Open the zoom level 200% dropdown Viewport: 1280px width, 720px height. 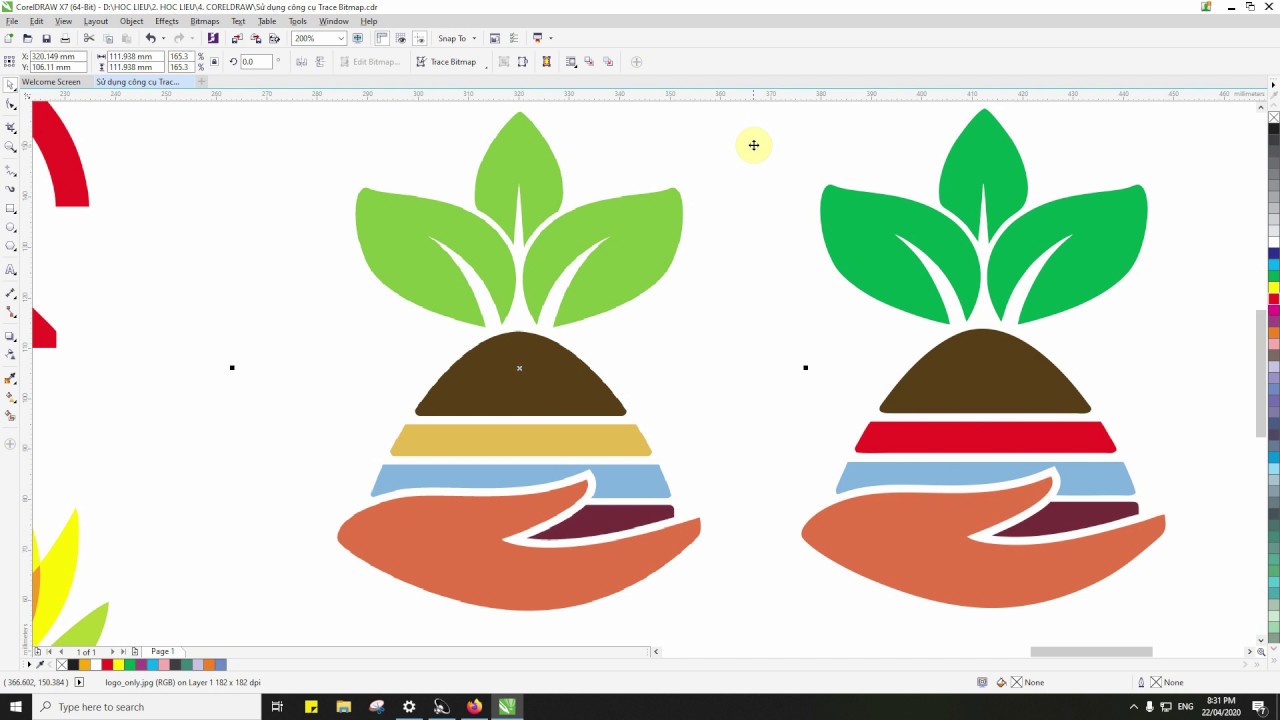coord(341,38)
